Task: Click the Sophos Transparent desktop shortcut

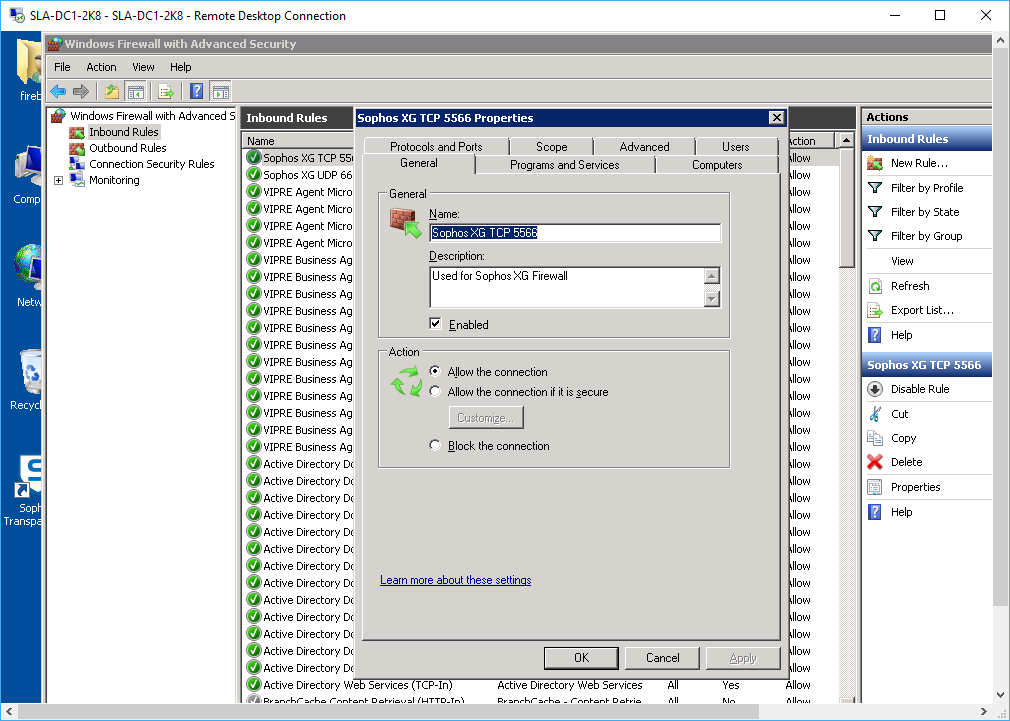Action: tap(22, 491)
